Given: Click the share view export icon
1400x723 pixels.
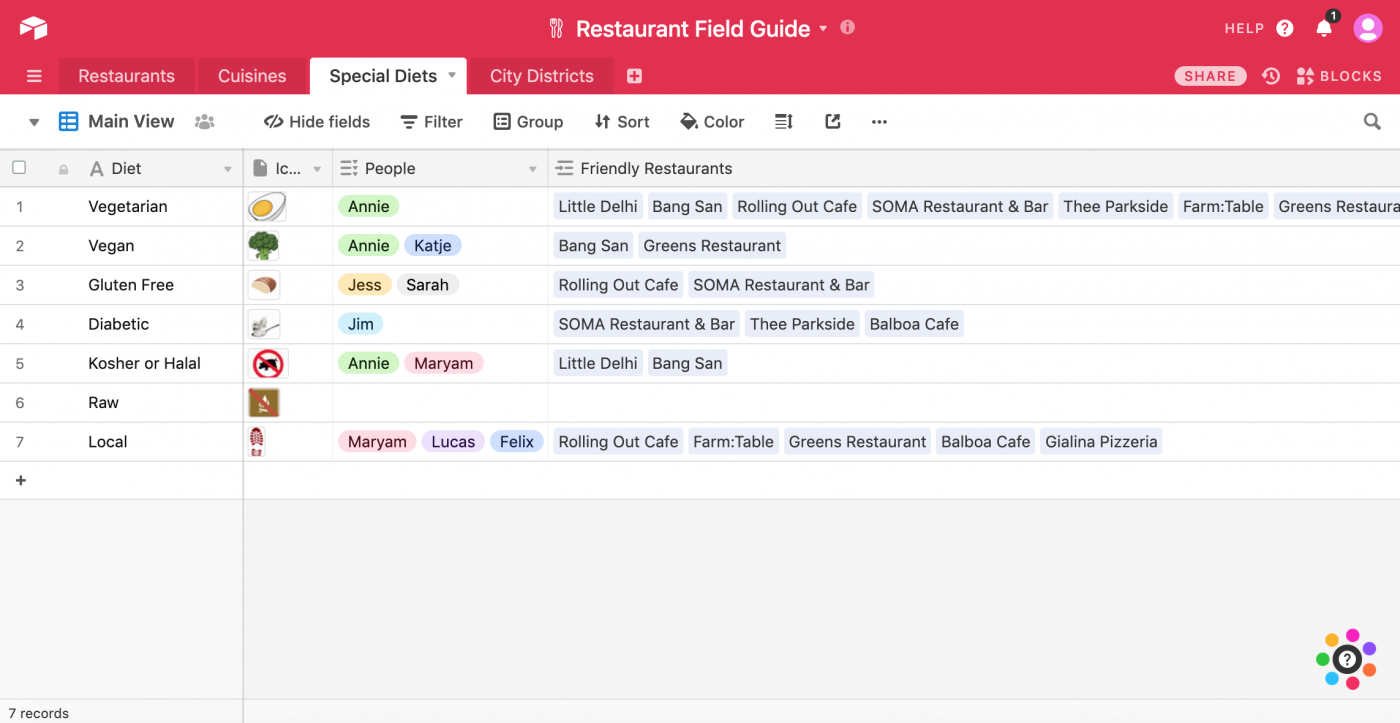Looking at the screenshot, I should point(832,121).
